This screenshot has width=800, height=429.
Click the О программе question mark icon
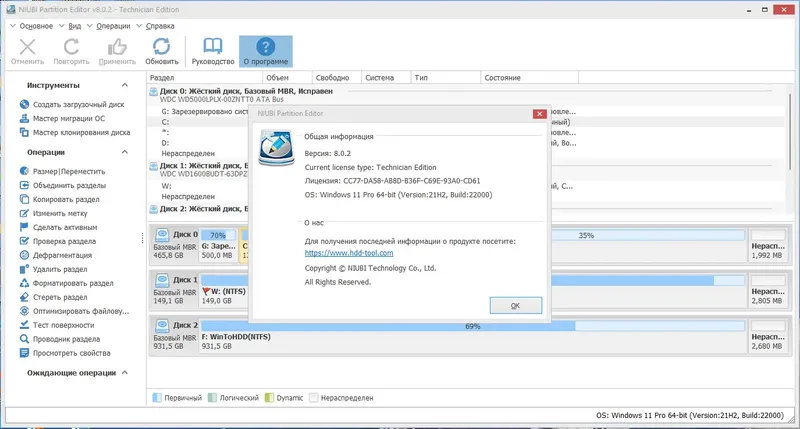pos(265,46)
